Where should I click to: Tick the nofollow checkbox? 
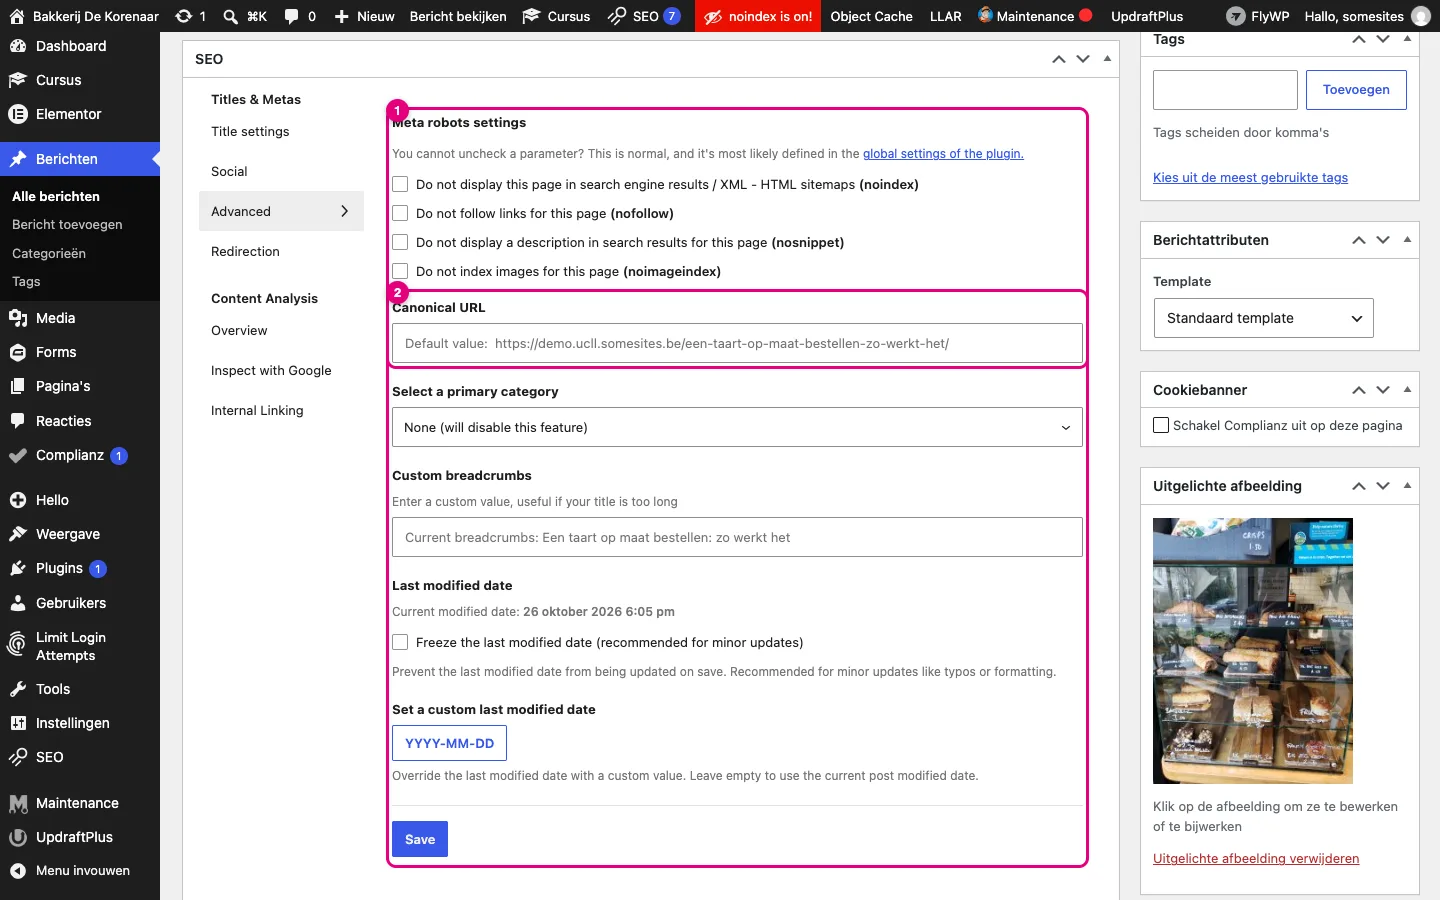[x=400, y=213]
